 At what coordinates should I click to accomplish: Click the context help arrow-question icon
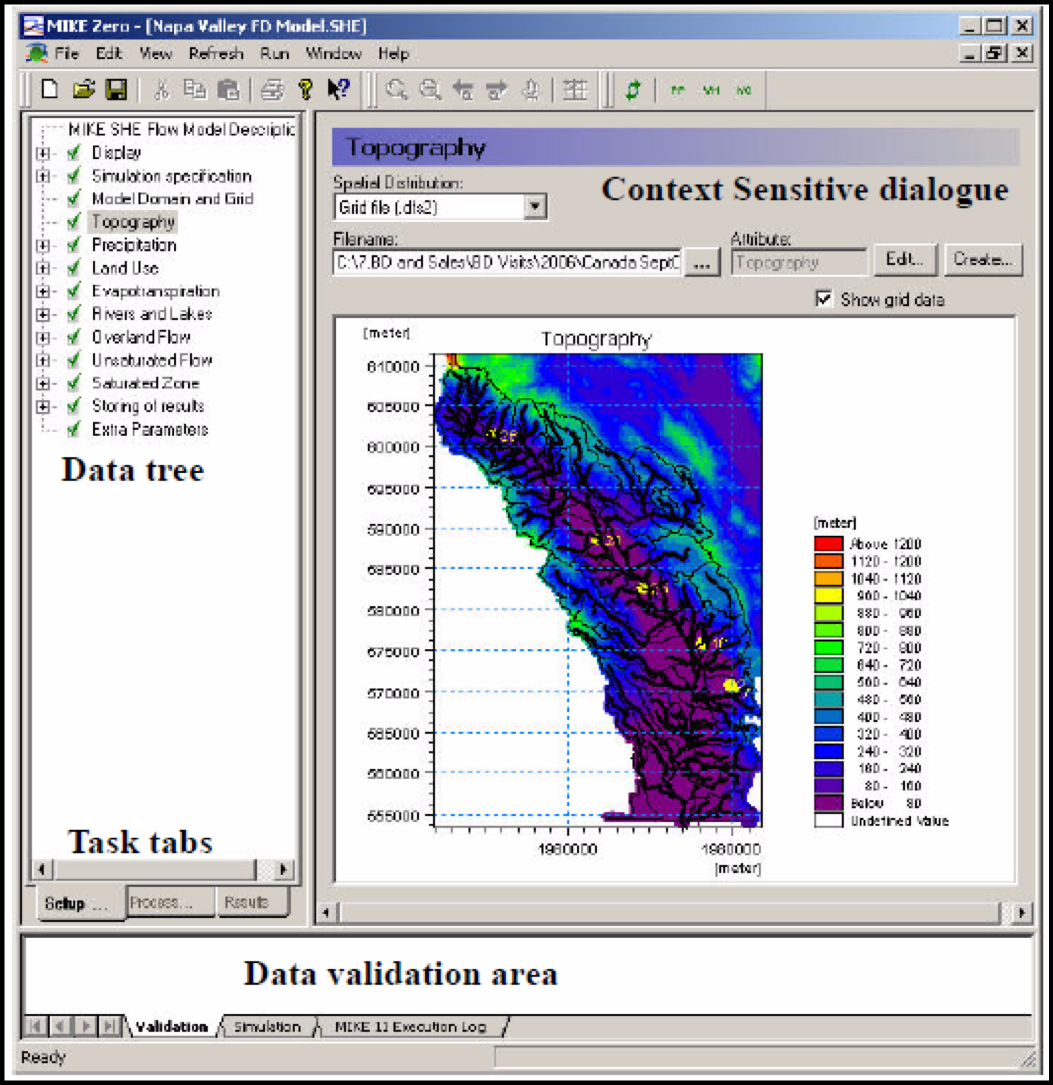click(338, 90)
